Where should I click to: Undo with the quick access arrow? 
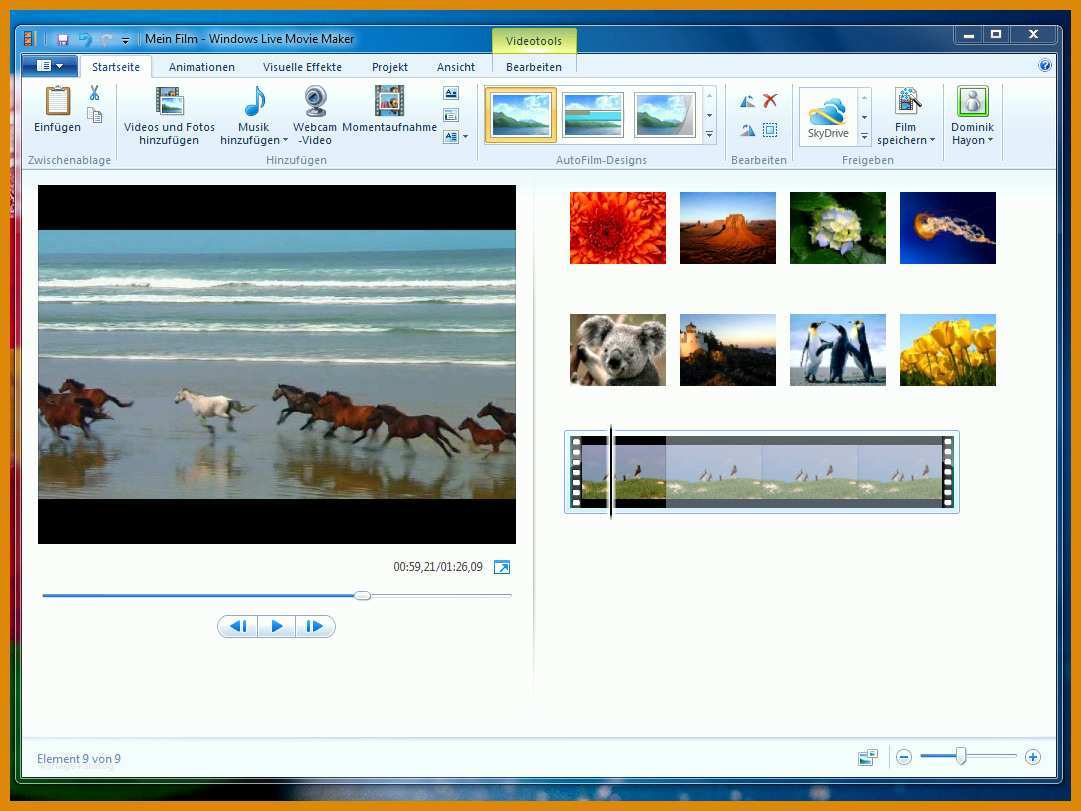tap(85, 40)
